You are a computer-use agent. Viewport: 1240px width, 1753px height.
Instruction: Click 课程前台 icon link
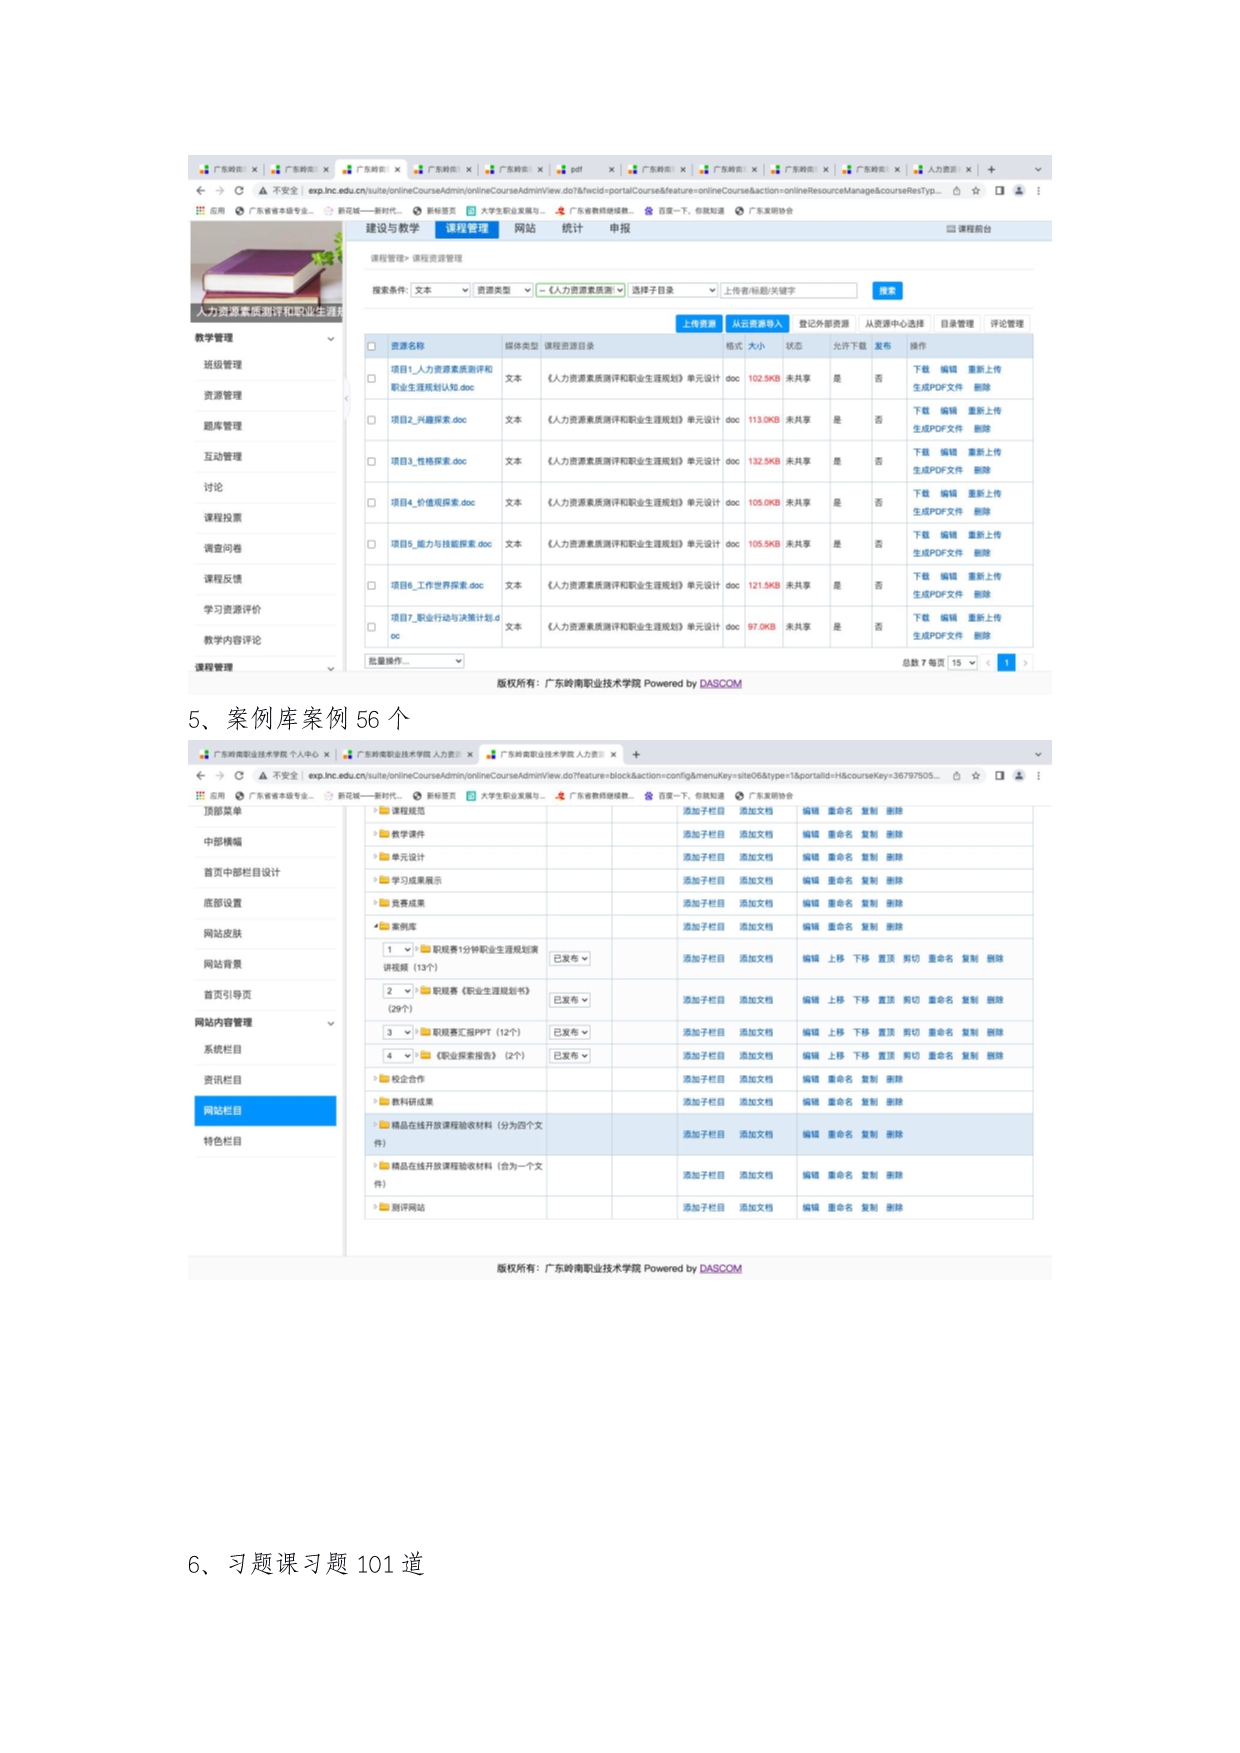click(x=969, y=229)
